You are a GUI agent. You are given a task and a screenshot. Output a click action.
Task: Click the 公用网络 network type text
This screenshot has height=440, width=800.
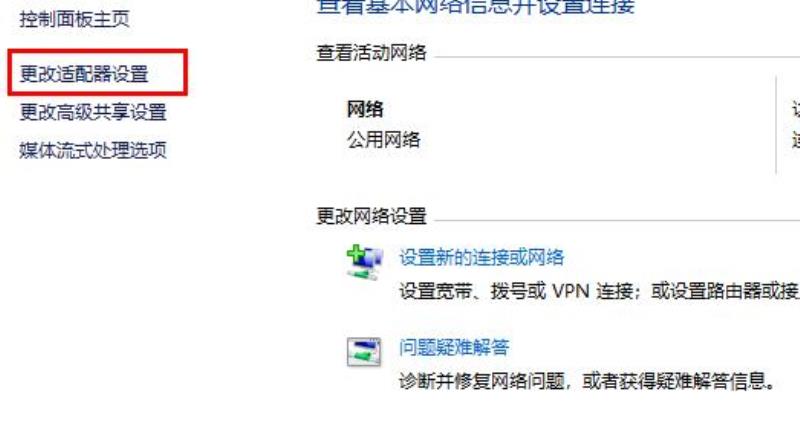[384, 139]
